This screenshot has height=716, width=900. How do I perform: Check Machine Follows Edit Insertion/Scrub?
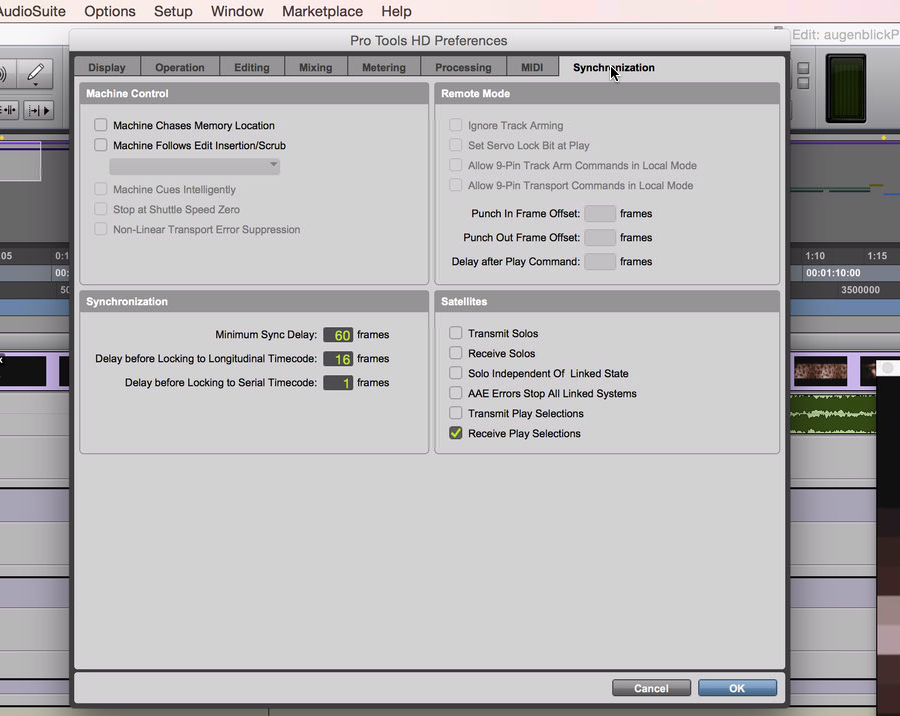click(101, 146)
